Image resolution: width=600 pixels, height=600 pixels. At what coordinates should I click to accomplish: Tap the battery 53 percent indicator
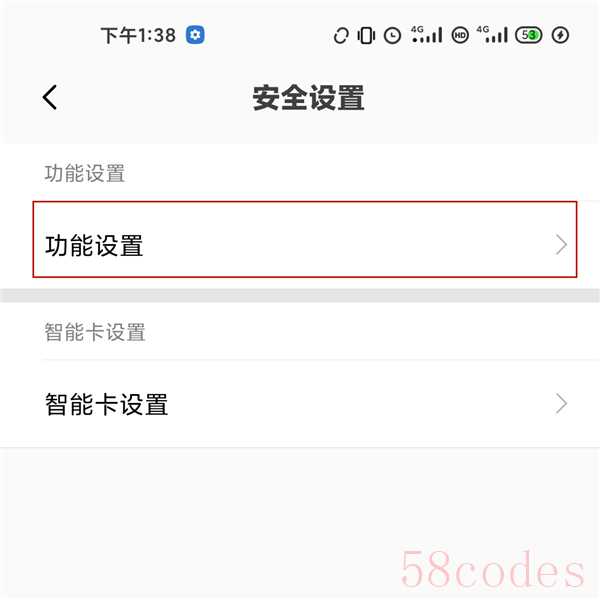[528, 35]
